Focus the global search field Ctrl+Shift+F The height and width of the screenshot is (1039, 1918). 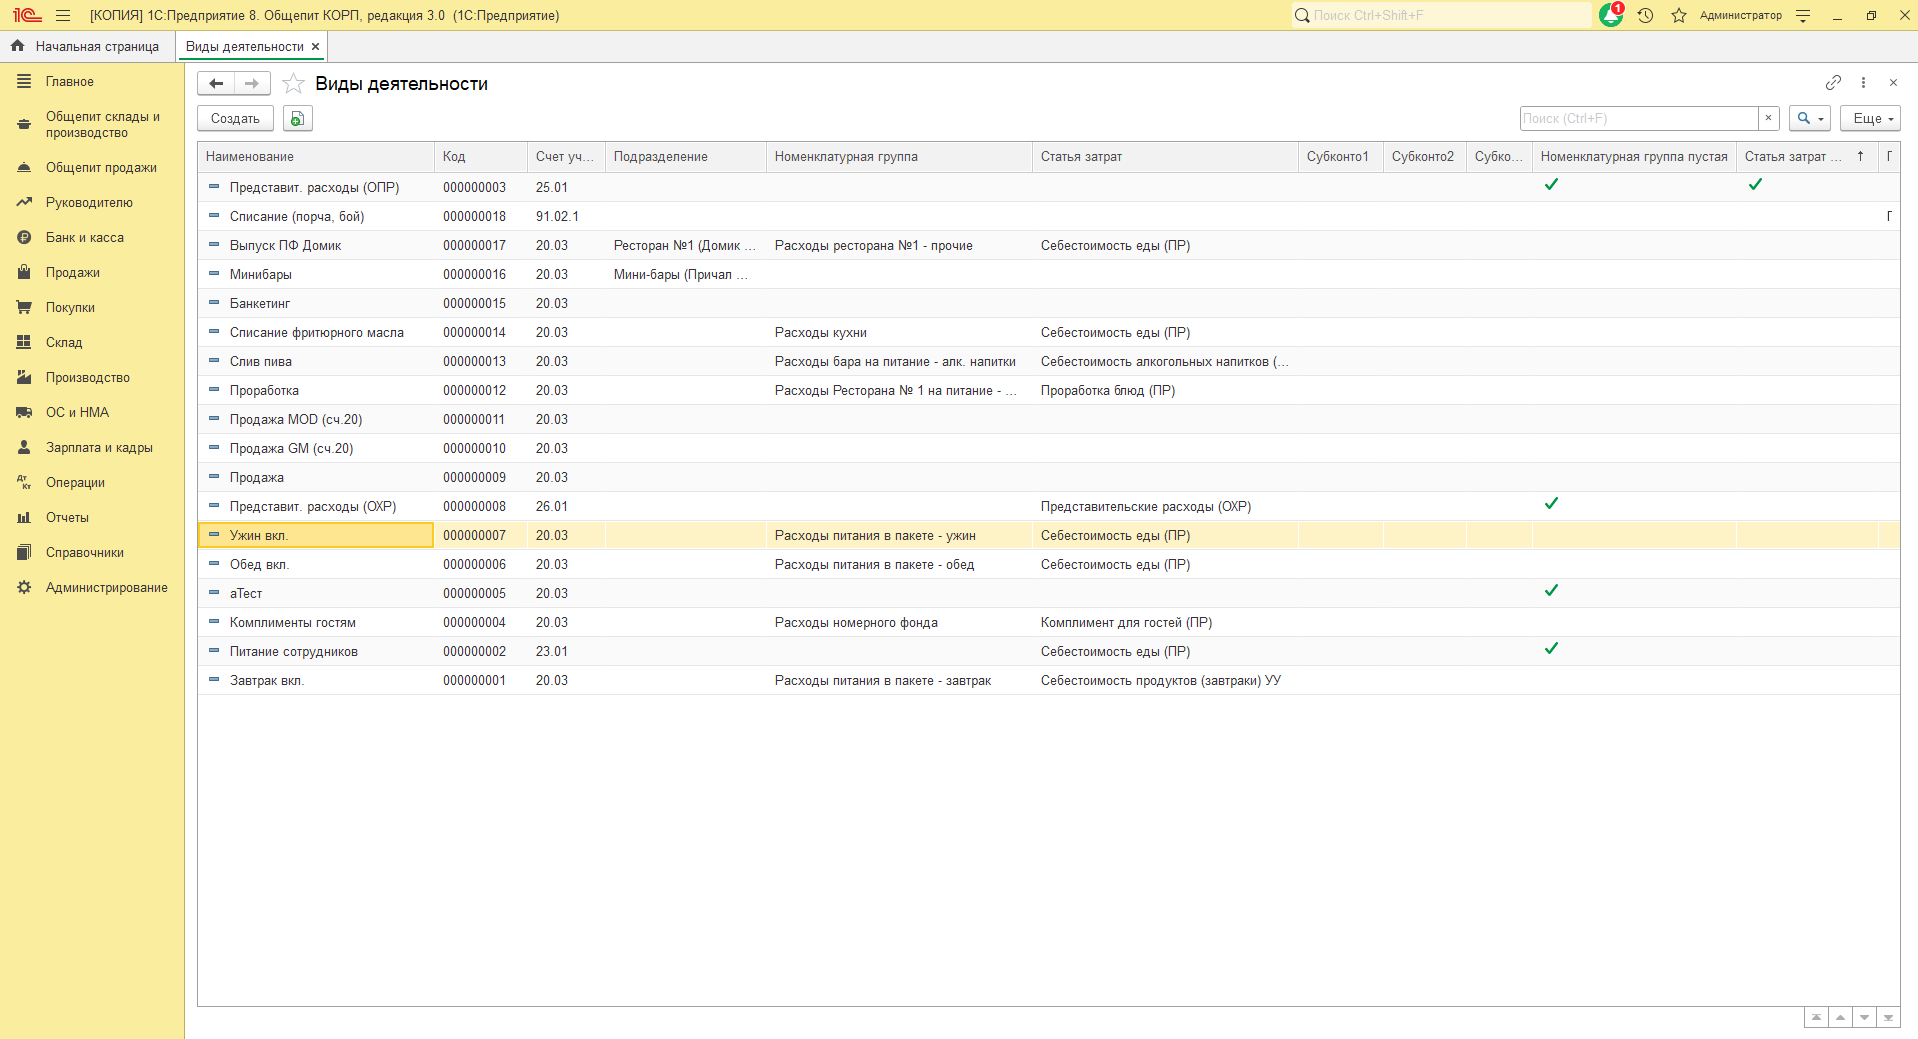(x=1440, y=15)
